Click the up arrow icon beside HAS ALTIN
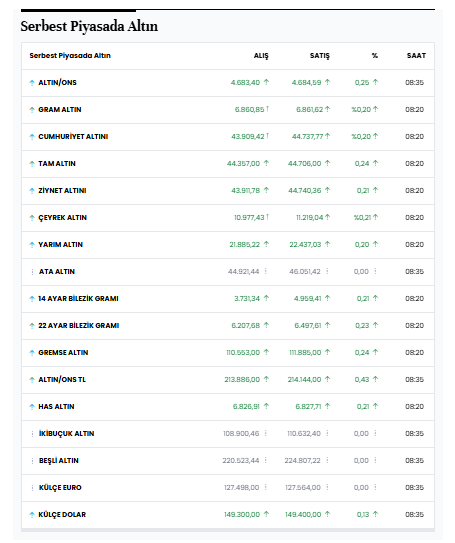This screenshot has height=543, width=455. (x=32, y=407)
